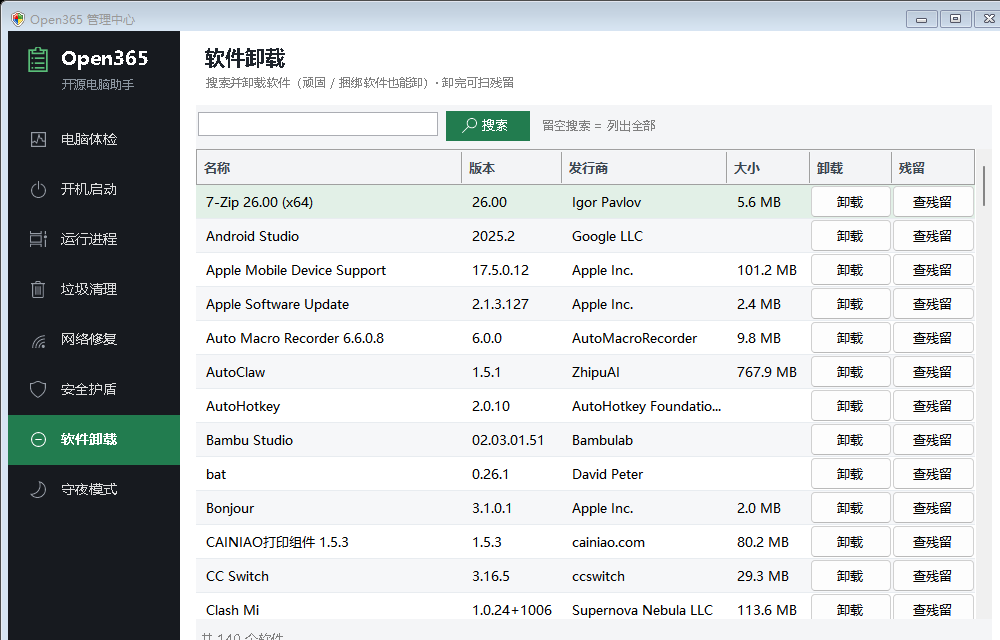Click 查残留 for Apple Software Update
This screenshot has width=1000, height=640.
coord(933,304)
